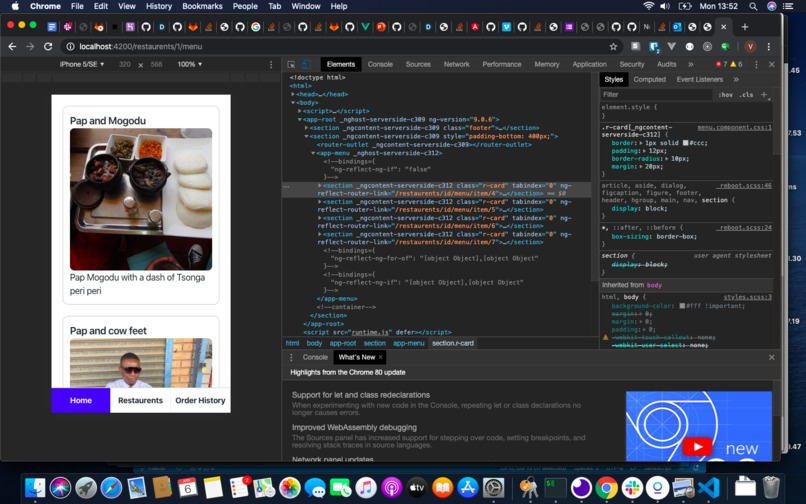
Task: Collapse the app-root element node
Action: pos(300,119)
